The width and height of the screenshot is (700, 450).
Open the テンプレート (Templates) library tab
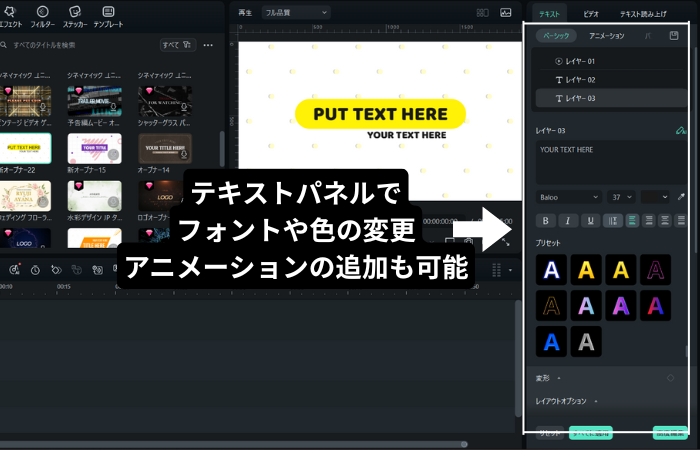point(108,17)
